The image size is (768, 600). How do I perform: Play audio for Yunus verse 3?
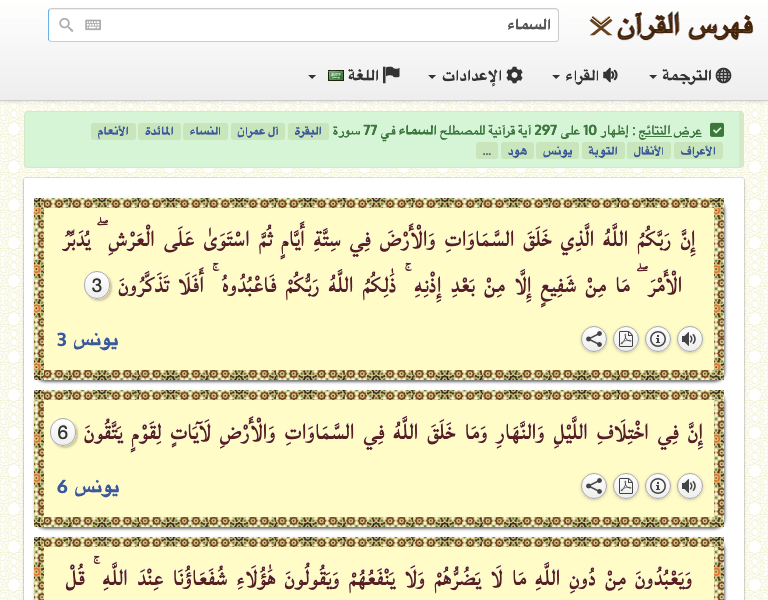click(x=689, y=339)
